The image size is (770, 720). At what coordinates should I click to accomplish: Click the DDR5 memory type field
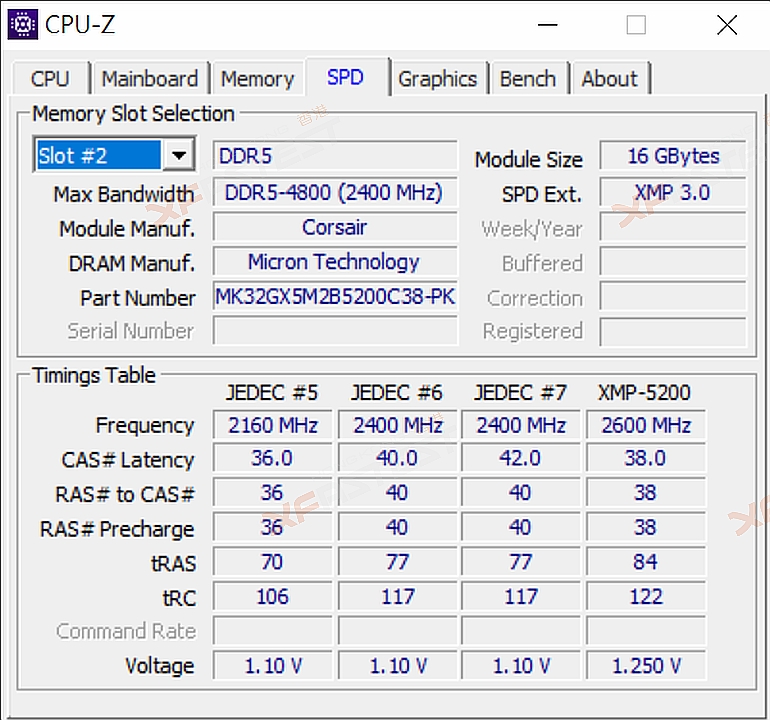tap(335, 156)
